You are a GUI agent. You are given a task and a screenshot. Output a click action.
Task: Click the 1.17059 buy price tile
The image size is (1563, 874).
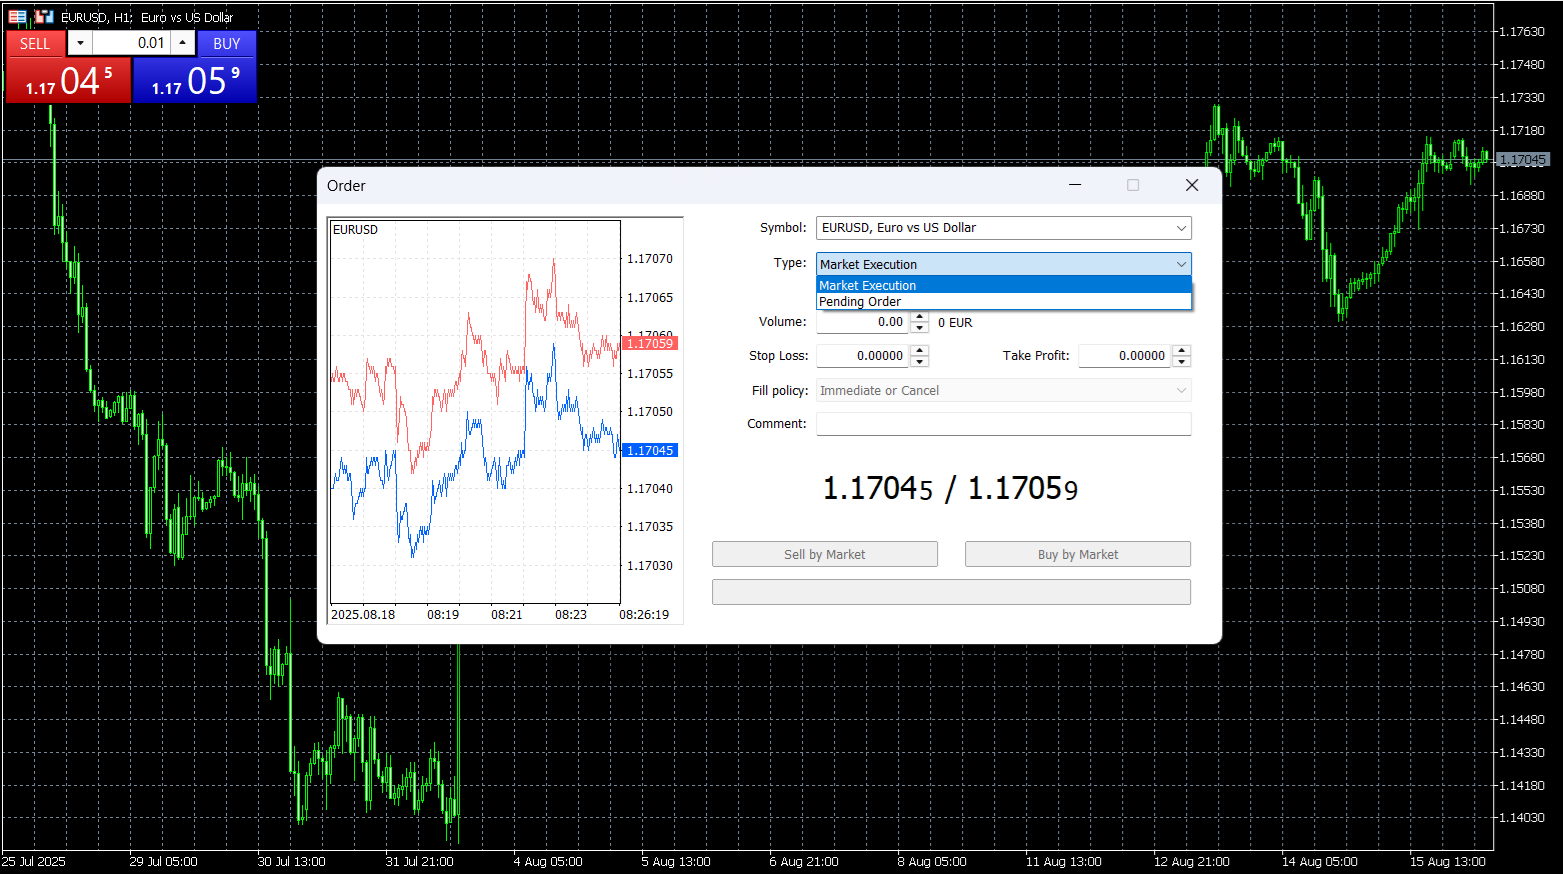[x=195, y=80]
